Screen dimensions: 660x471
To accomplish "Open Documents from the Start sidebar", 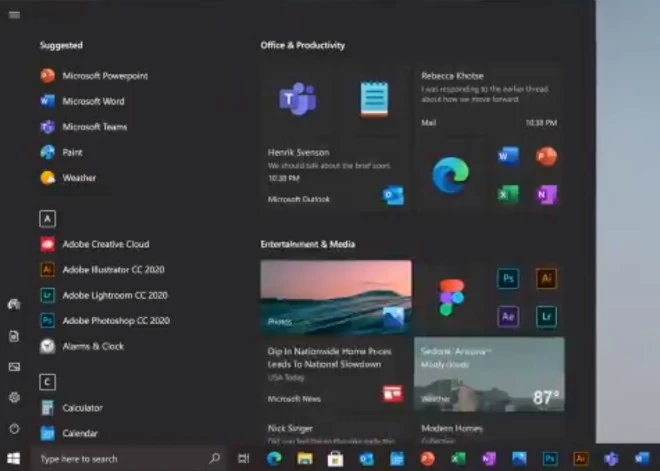I will click(x=14, y=336).
